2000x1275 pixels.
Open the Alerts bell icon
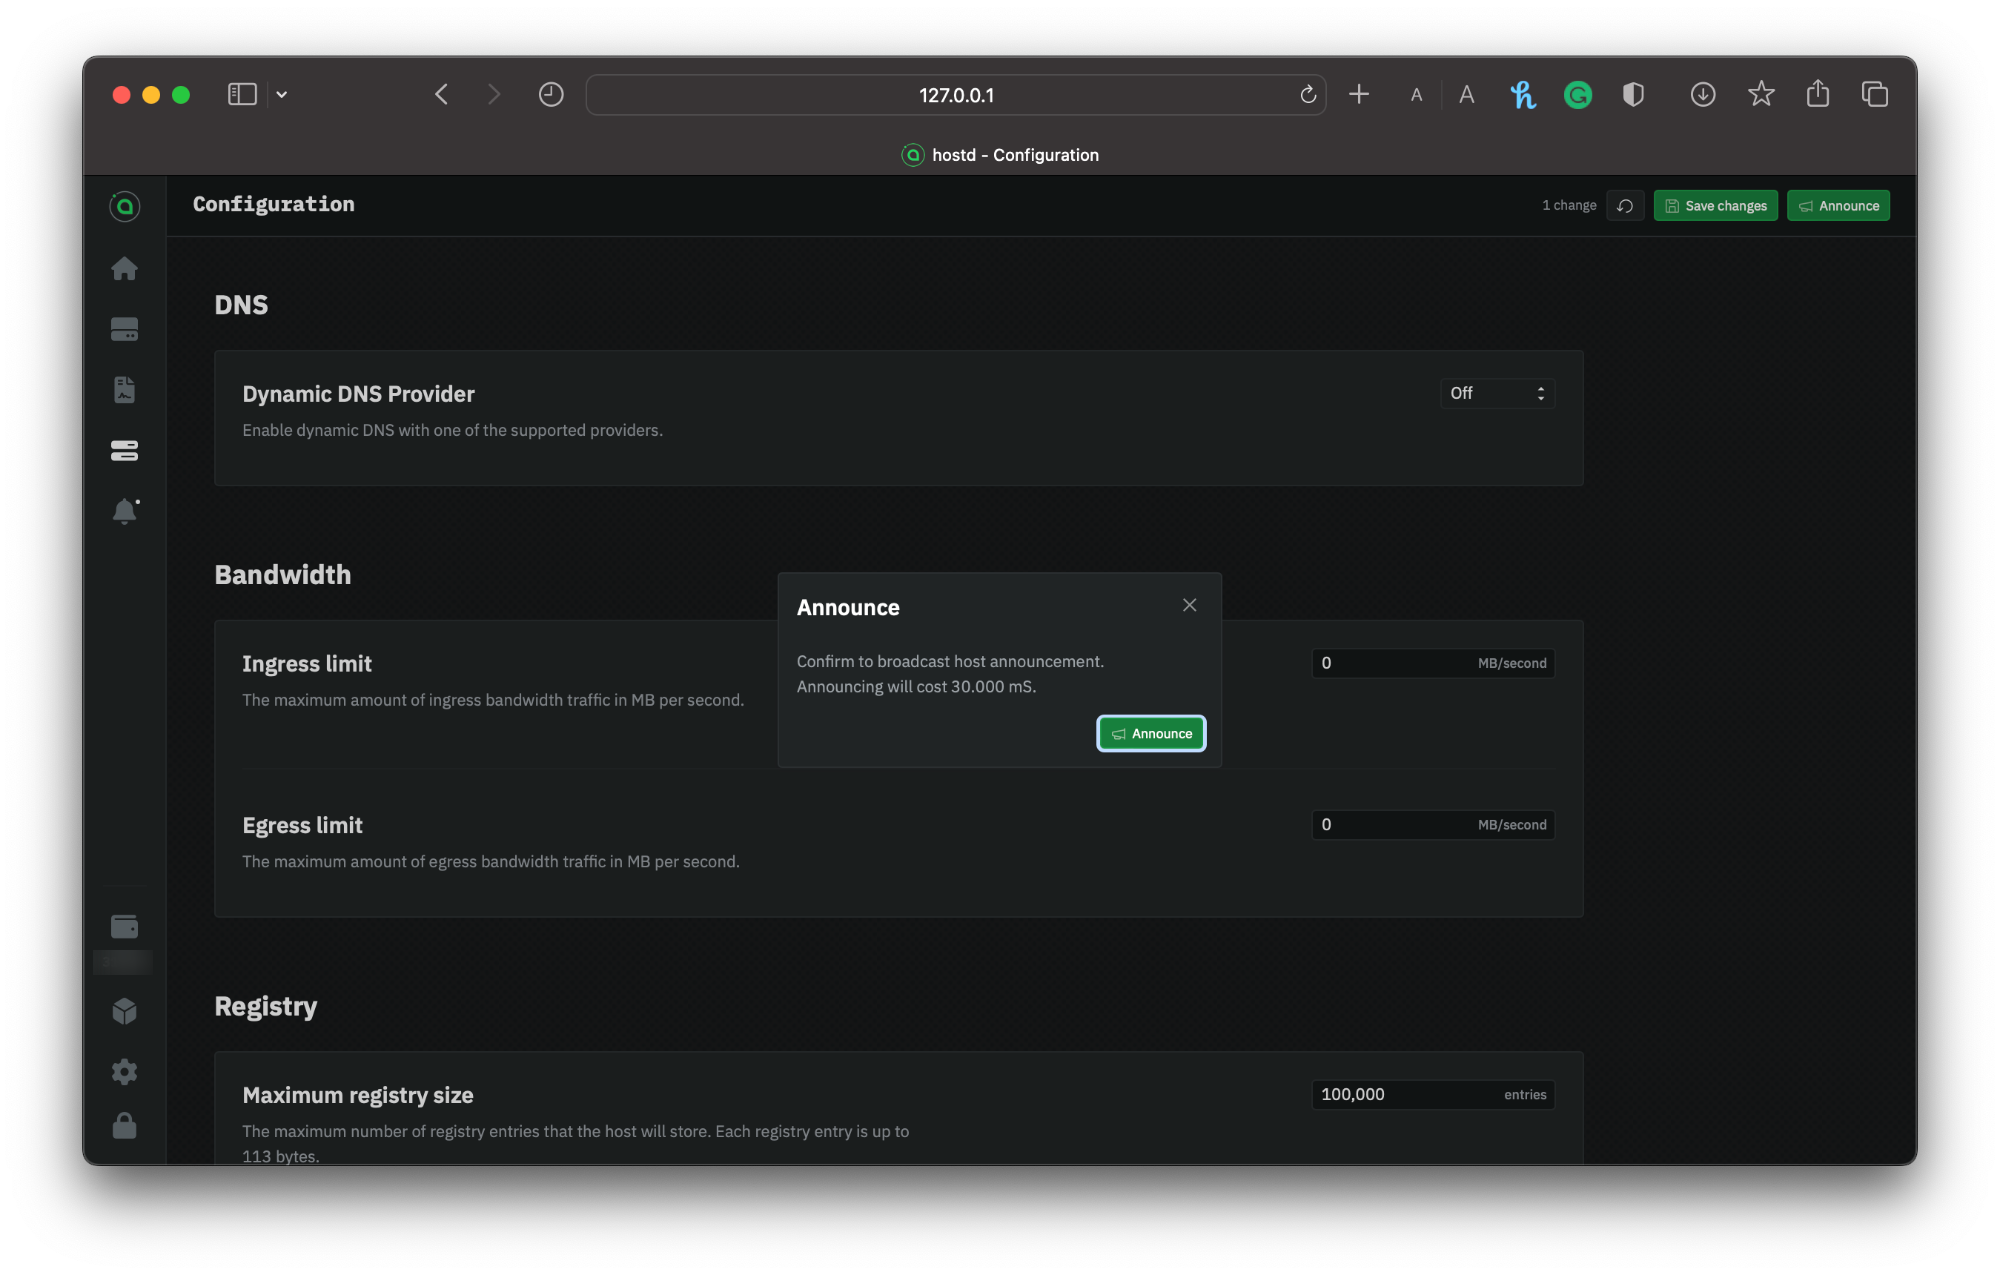[124, 511]
